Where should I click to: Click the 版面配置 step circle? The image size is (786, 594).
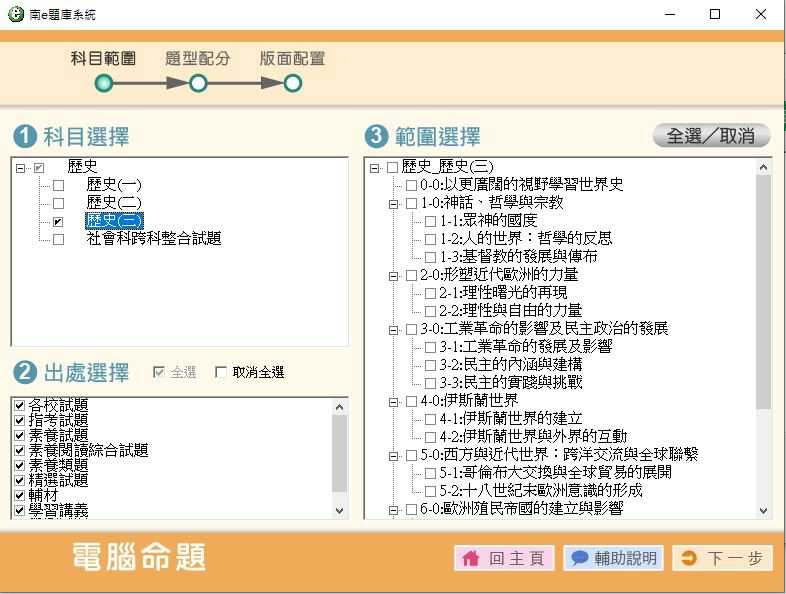tap(293, 83)
